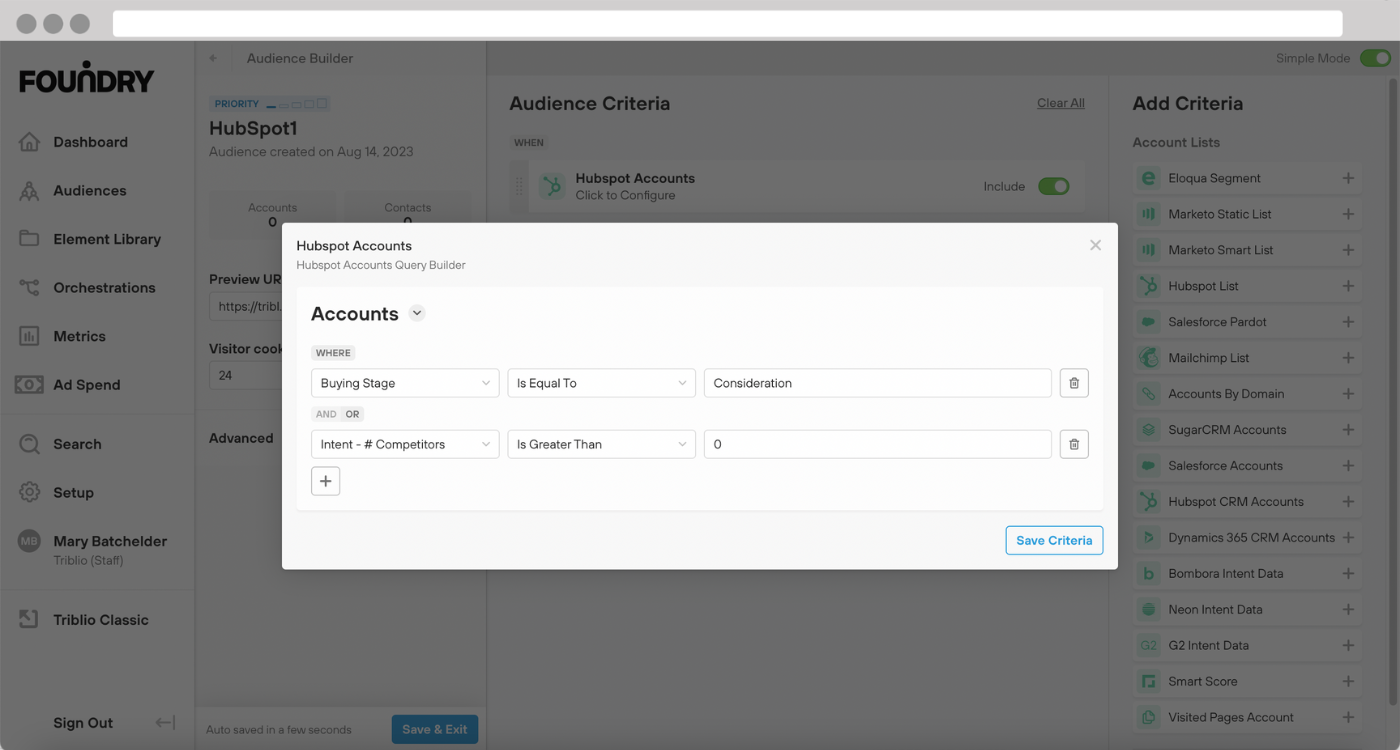Open Orchestrations in the sidebar
The height and width of the screenshot is (750, 1400).
click(x=104, y=288)
